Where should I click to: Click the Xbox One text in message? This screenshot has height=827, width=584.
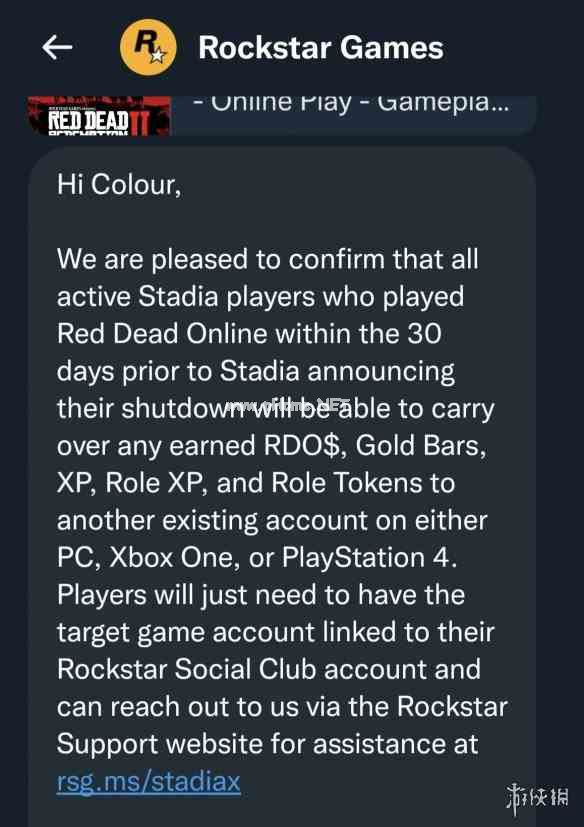click(x=172, y=557)
